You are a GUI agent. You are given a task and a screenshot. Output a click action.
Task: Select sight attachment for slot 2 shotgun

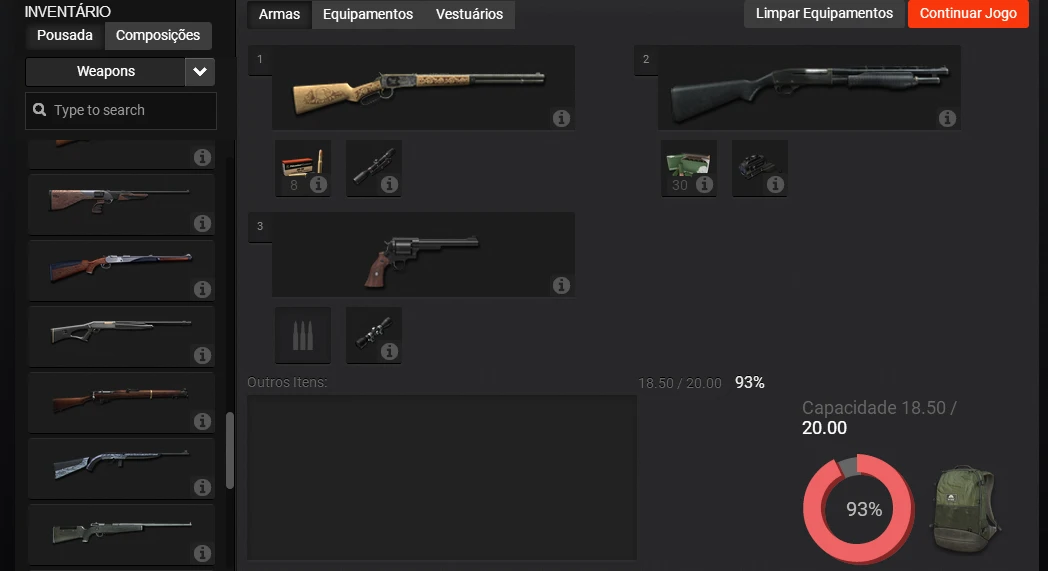coord(759,168)
